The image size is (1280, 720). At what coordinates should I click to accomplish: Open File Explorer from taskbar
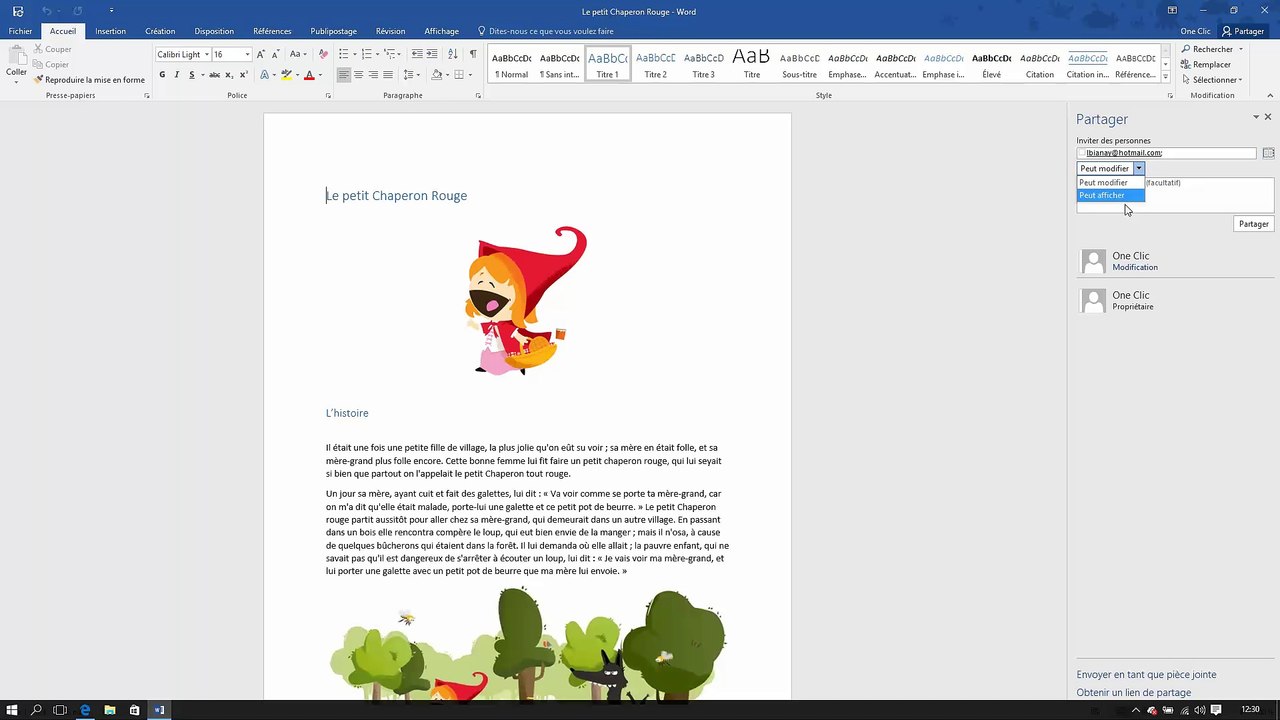click(x=110, y=710)
